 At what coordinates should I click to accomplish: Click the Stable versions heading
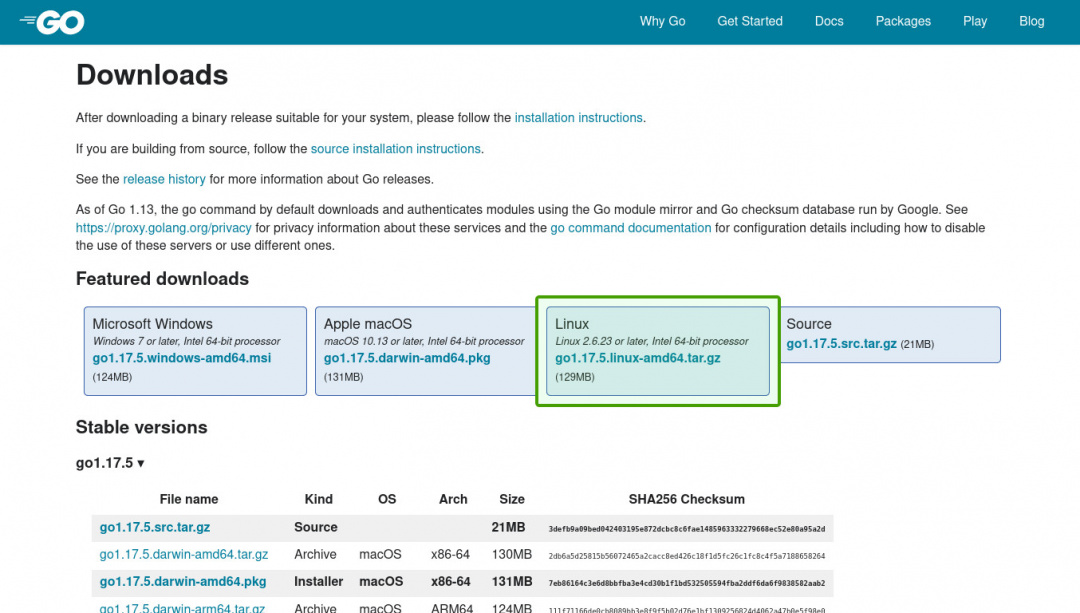141,427
